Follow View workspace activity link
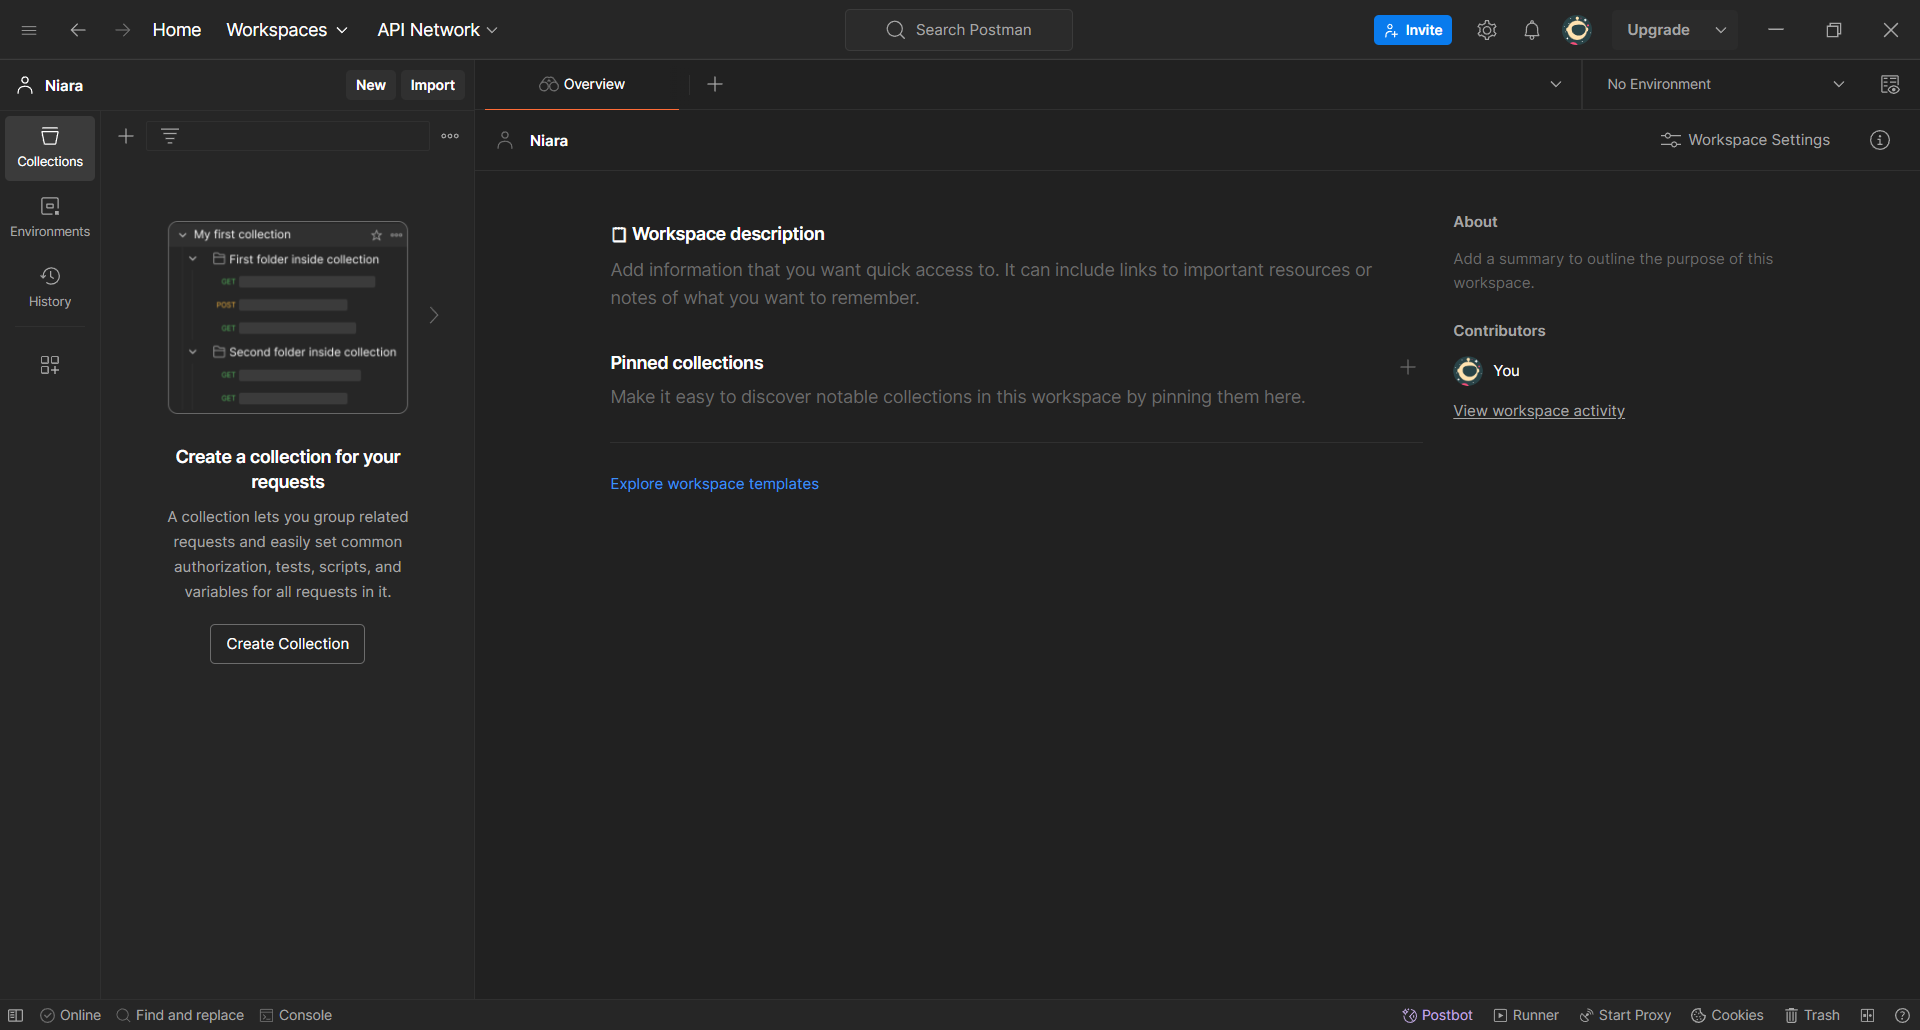The height and width of the screenshot is (1030, 1920). point(1539,411)
